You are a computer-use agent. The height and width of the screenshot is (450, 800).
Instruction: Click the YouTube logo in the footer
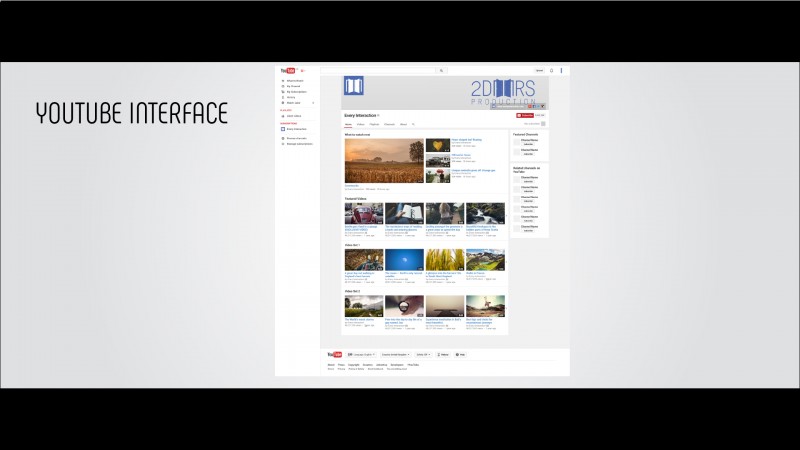335,355
